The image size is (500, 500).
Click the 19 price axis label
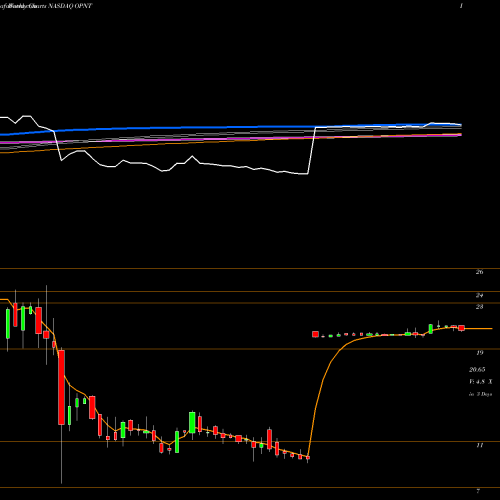coord(479,353)
